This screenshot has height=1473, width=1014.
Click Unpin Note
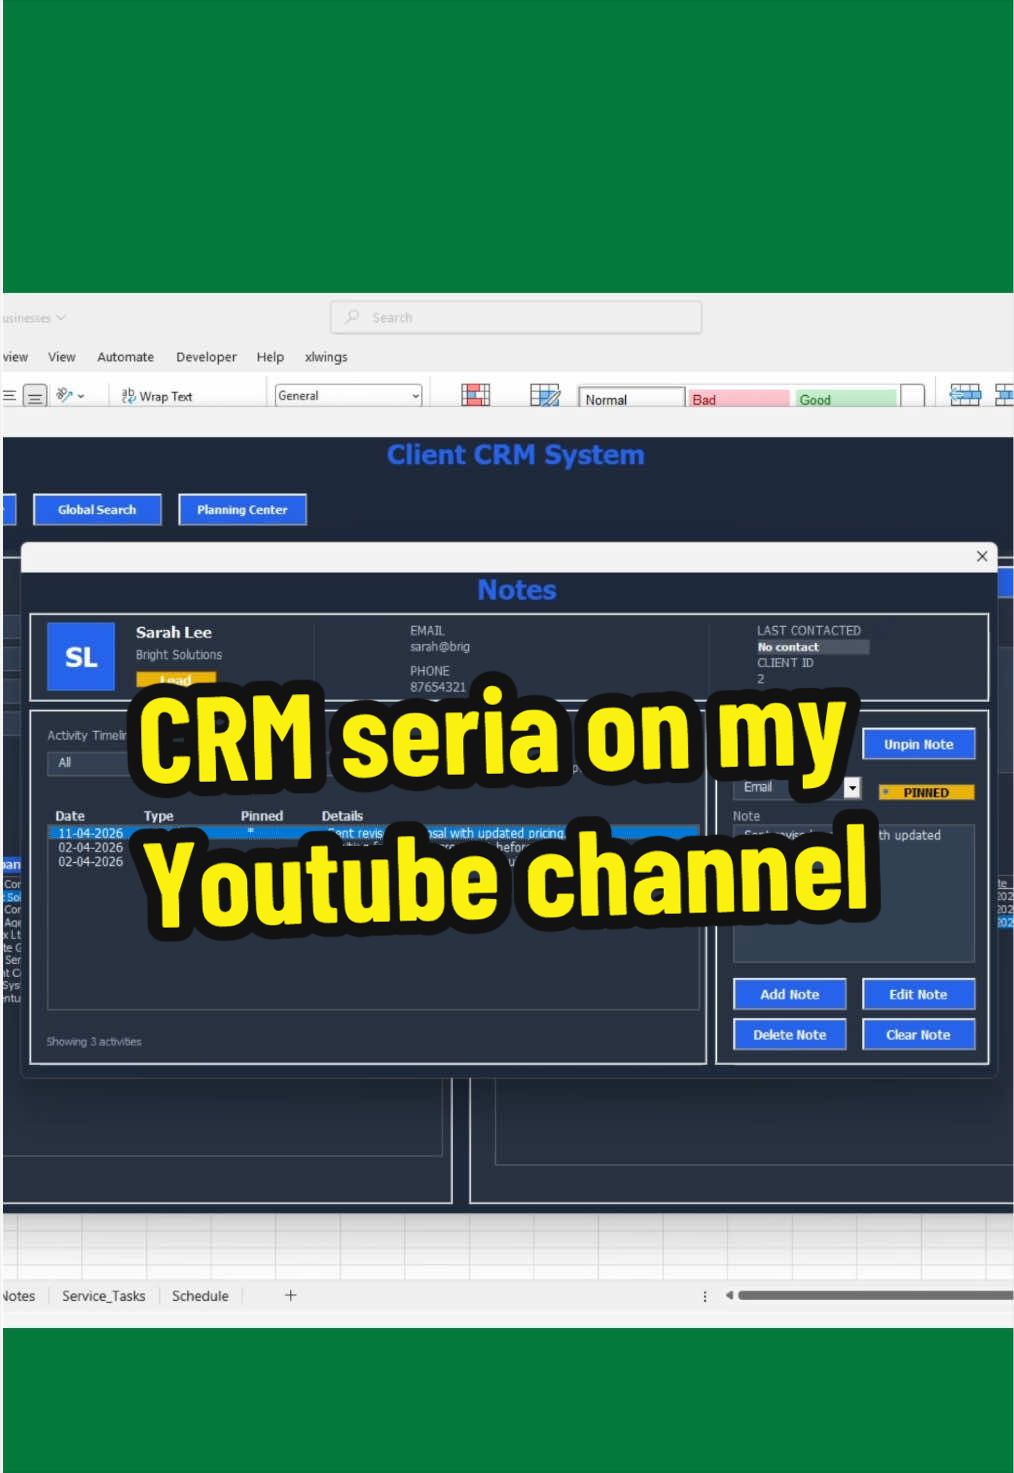pos(918,744)
